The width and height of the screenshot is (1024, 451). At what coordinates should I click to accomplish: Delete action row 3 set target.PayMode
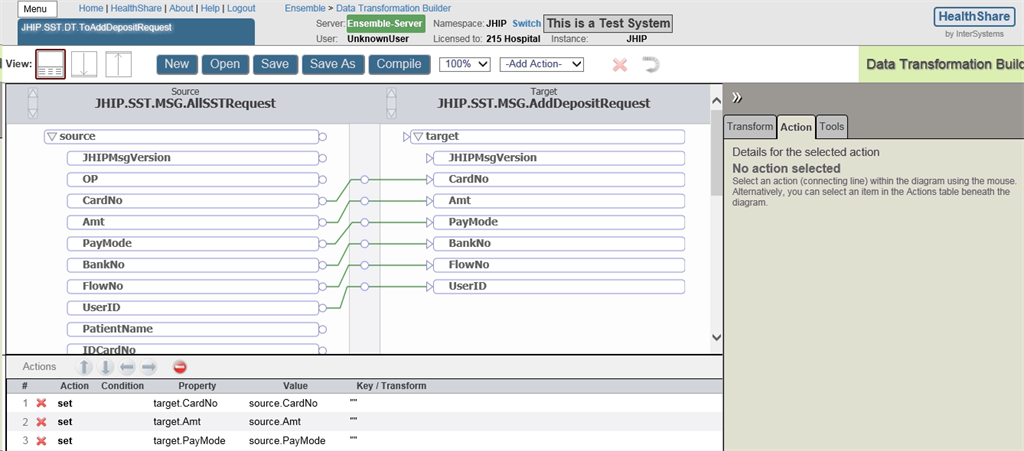[41, 440]
